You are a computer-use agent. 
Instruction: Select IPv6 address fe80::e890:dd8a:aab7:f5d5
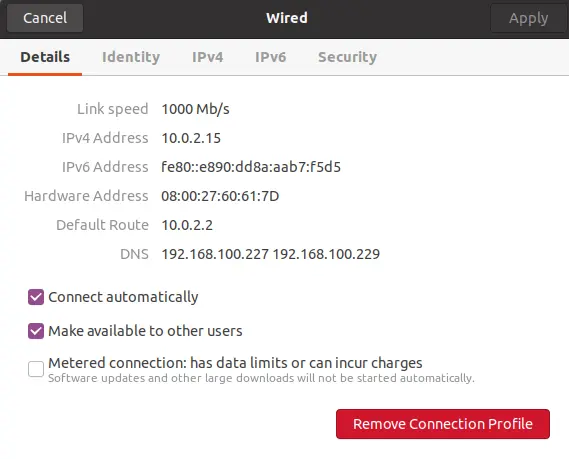(251, 167)
